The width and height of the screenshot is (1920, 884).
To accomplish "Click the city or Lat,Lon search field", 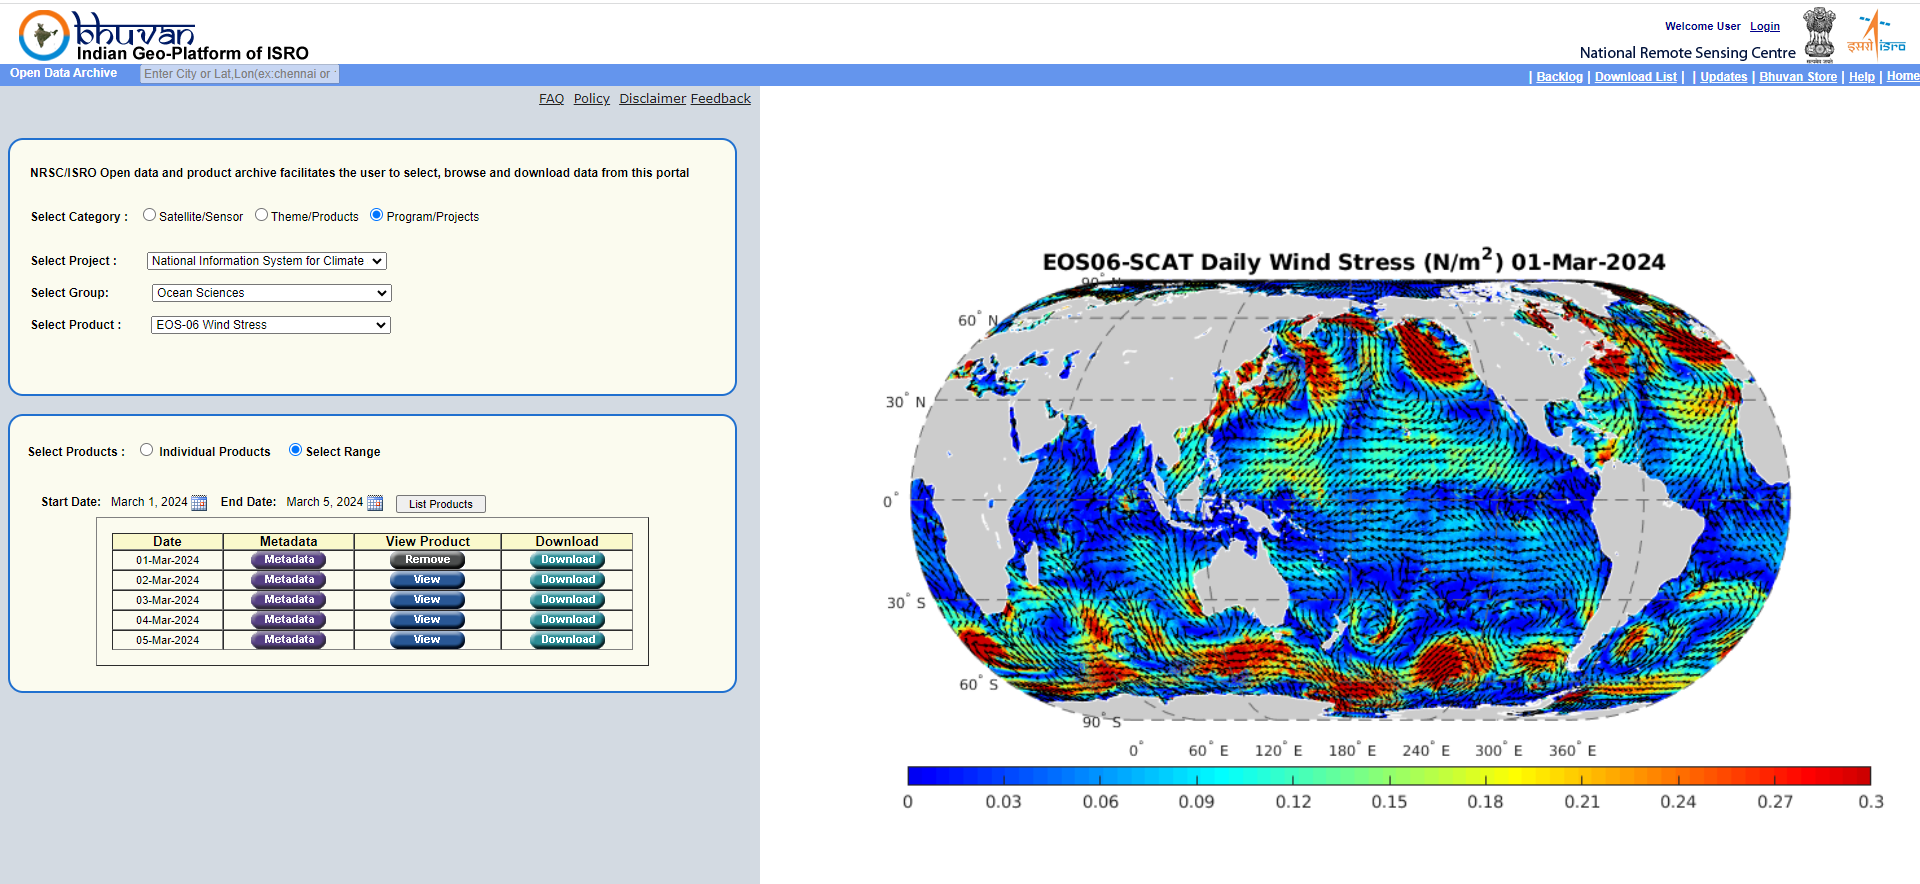I will point(239,74).
